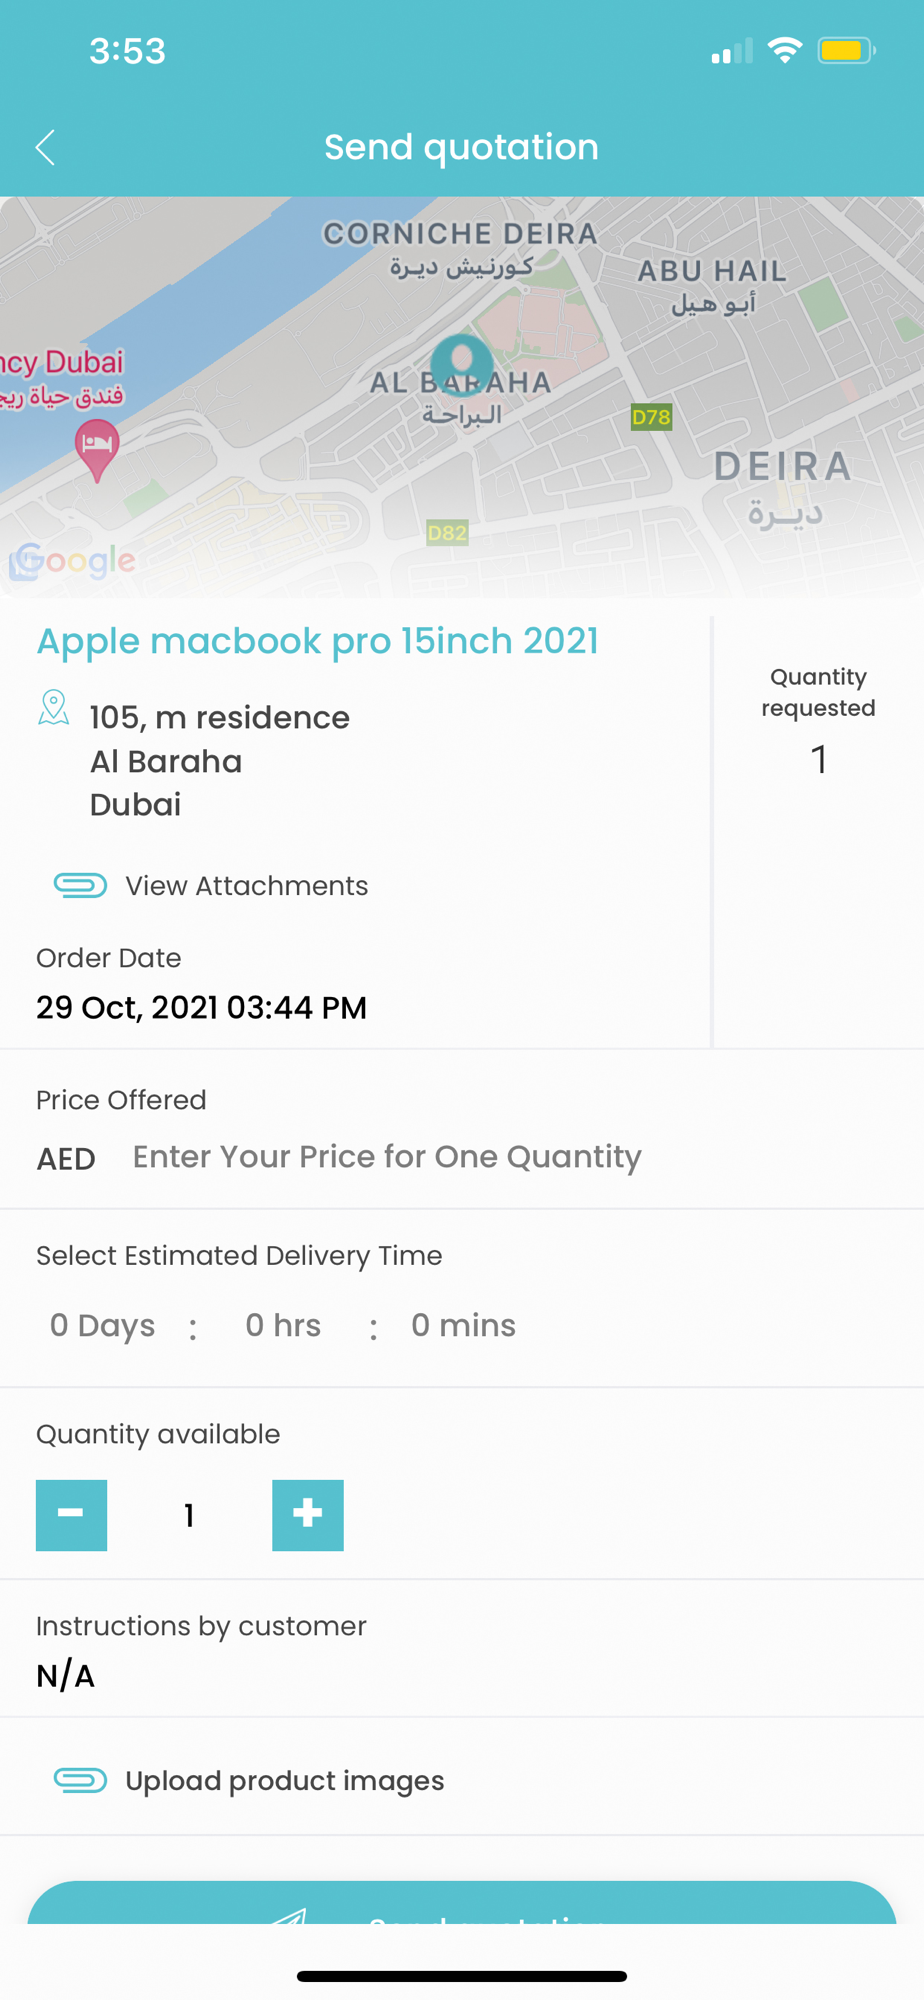
Task: Open the hrs delivery time picker
Action: [283, 1325]
